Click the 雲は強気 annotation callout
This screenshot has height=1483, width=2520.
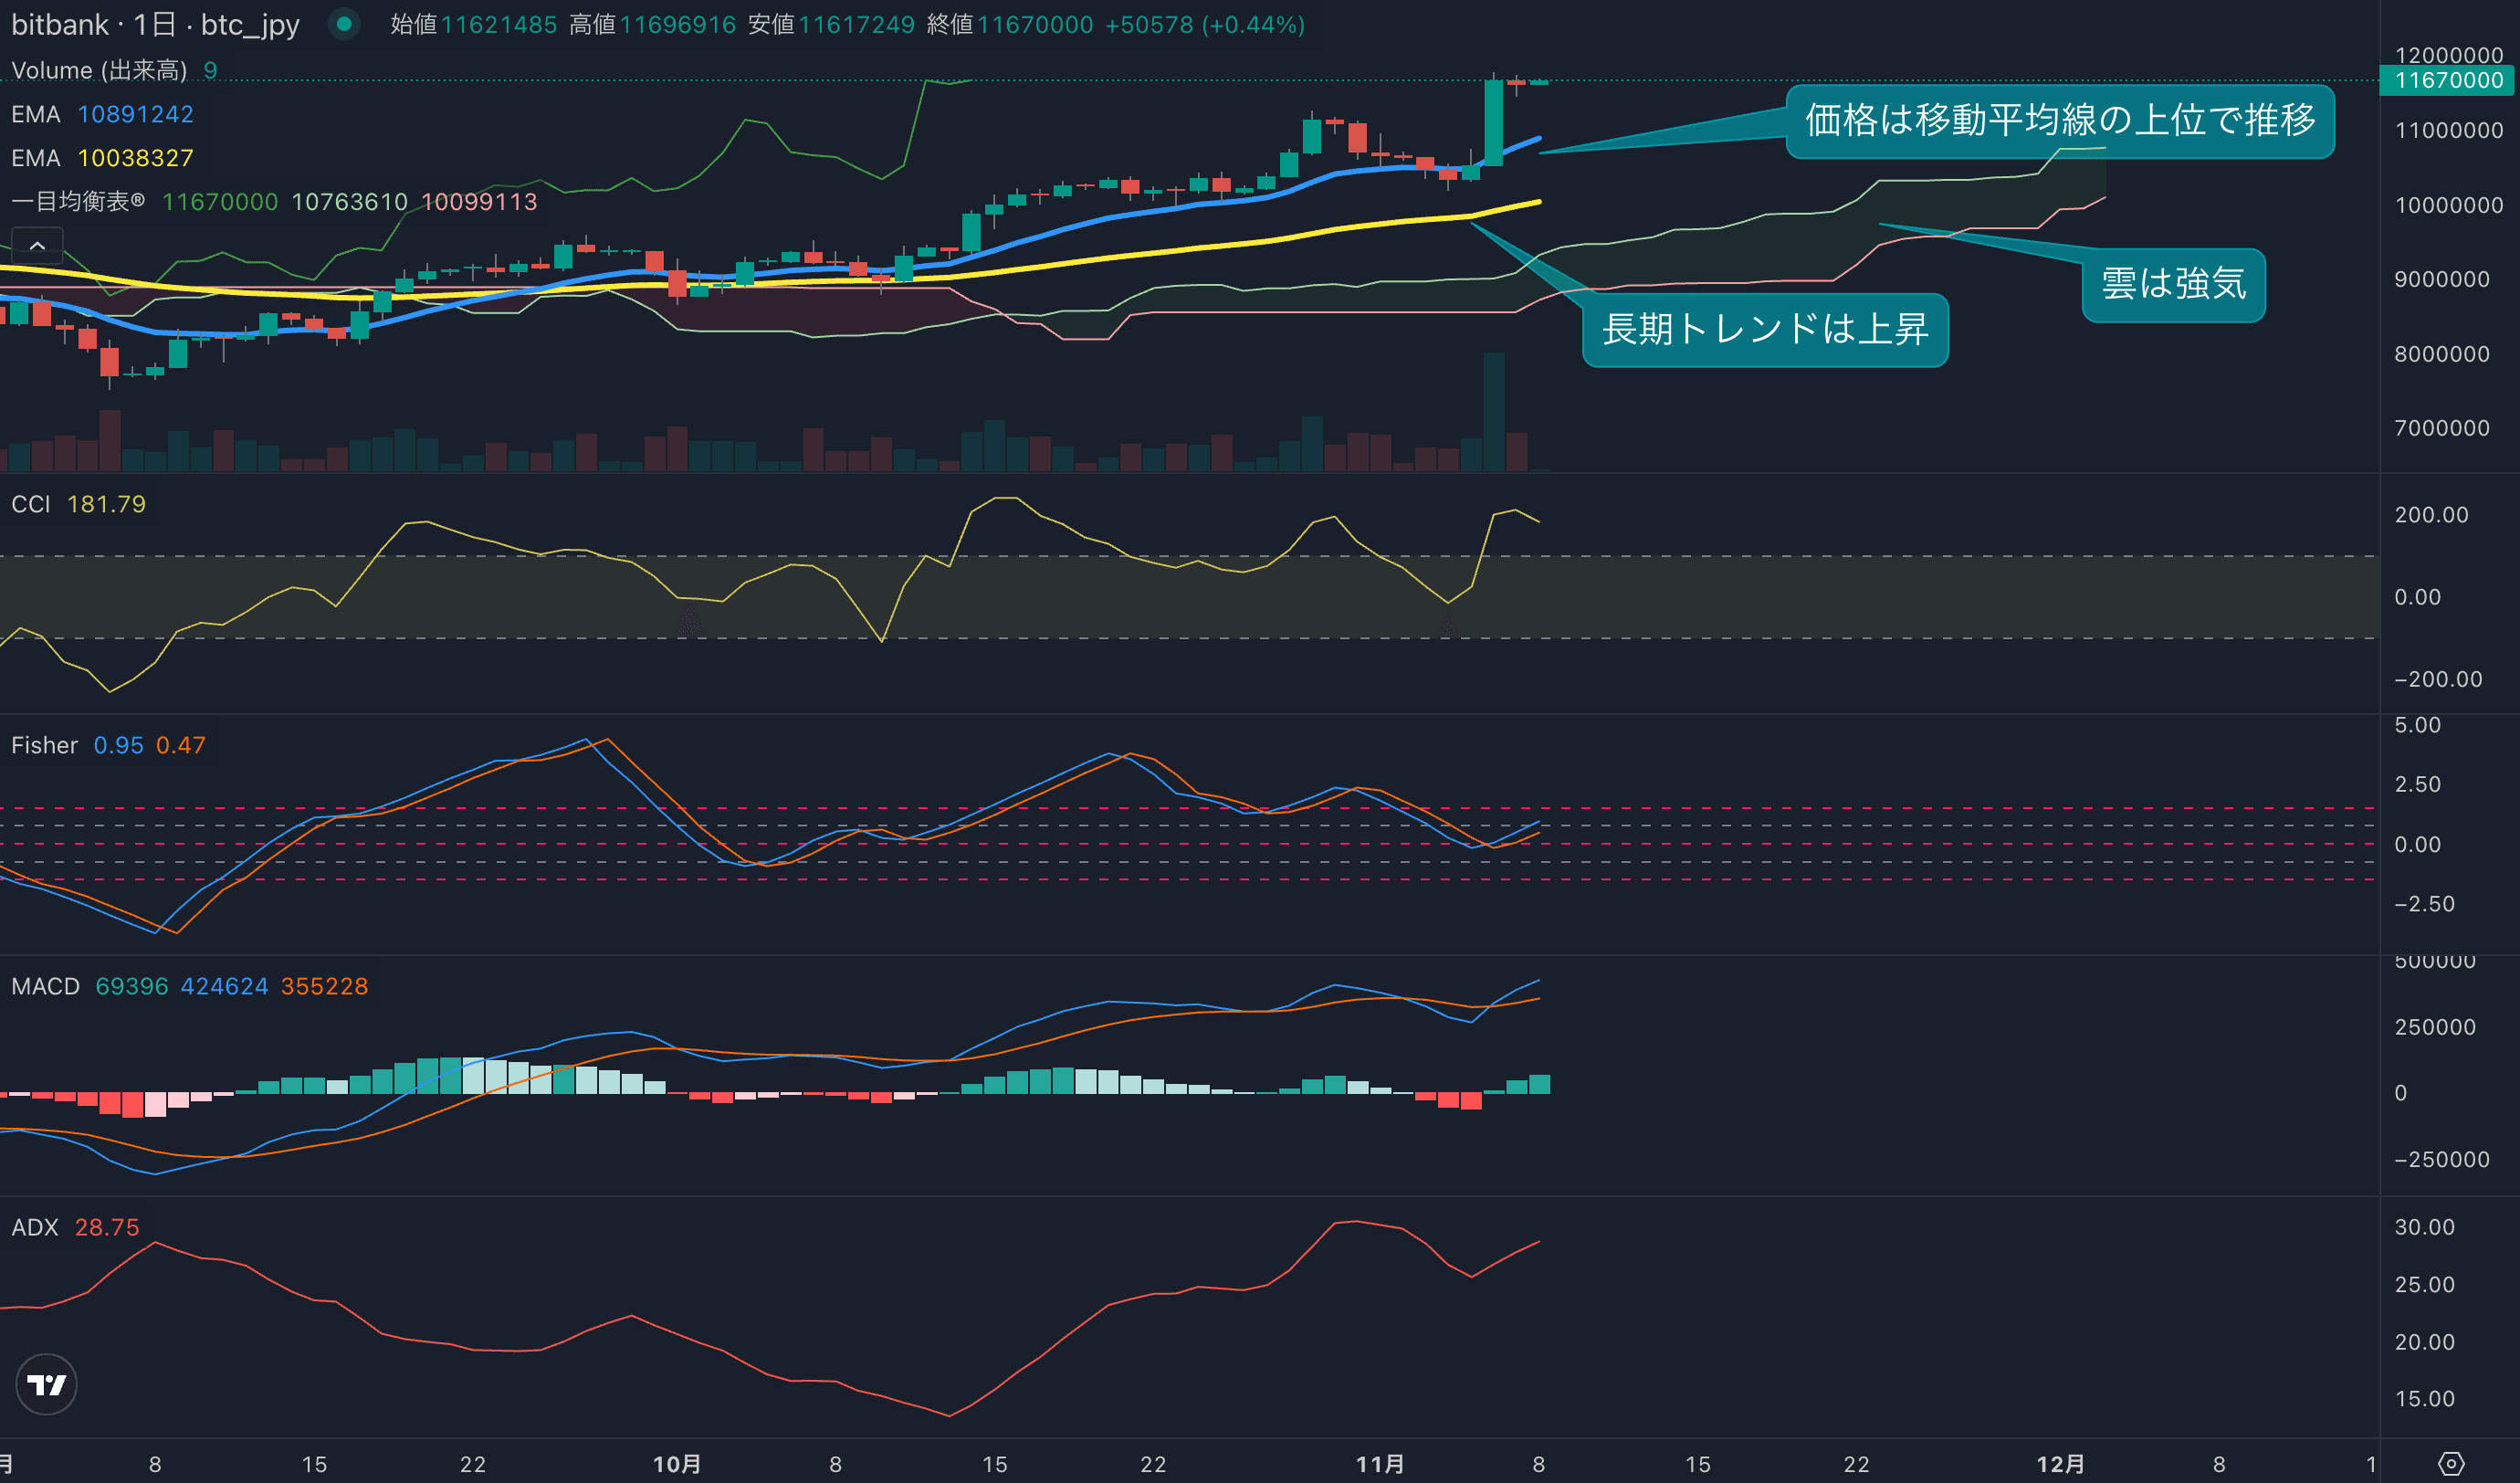pos(2173,284)
